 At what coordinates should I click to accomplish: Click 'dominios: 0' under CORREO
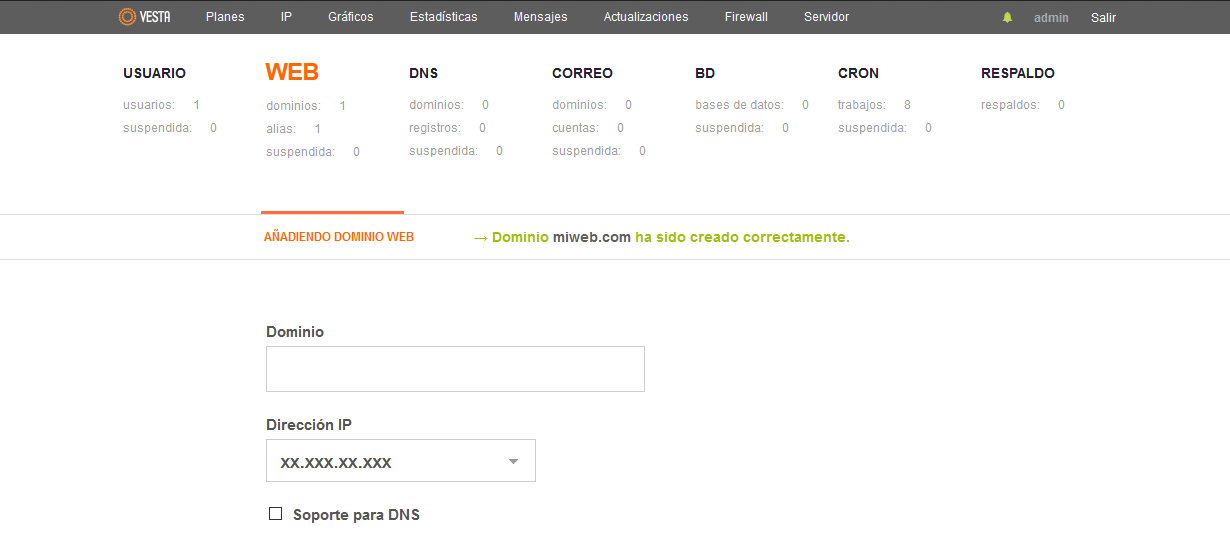pos(592,105)
